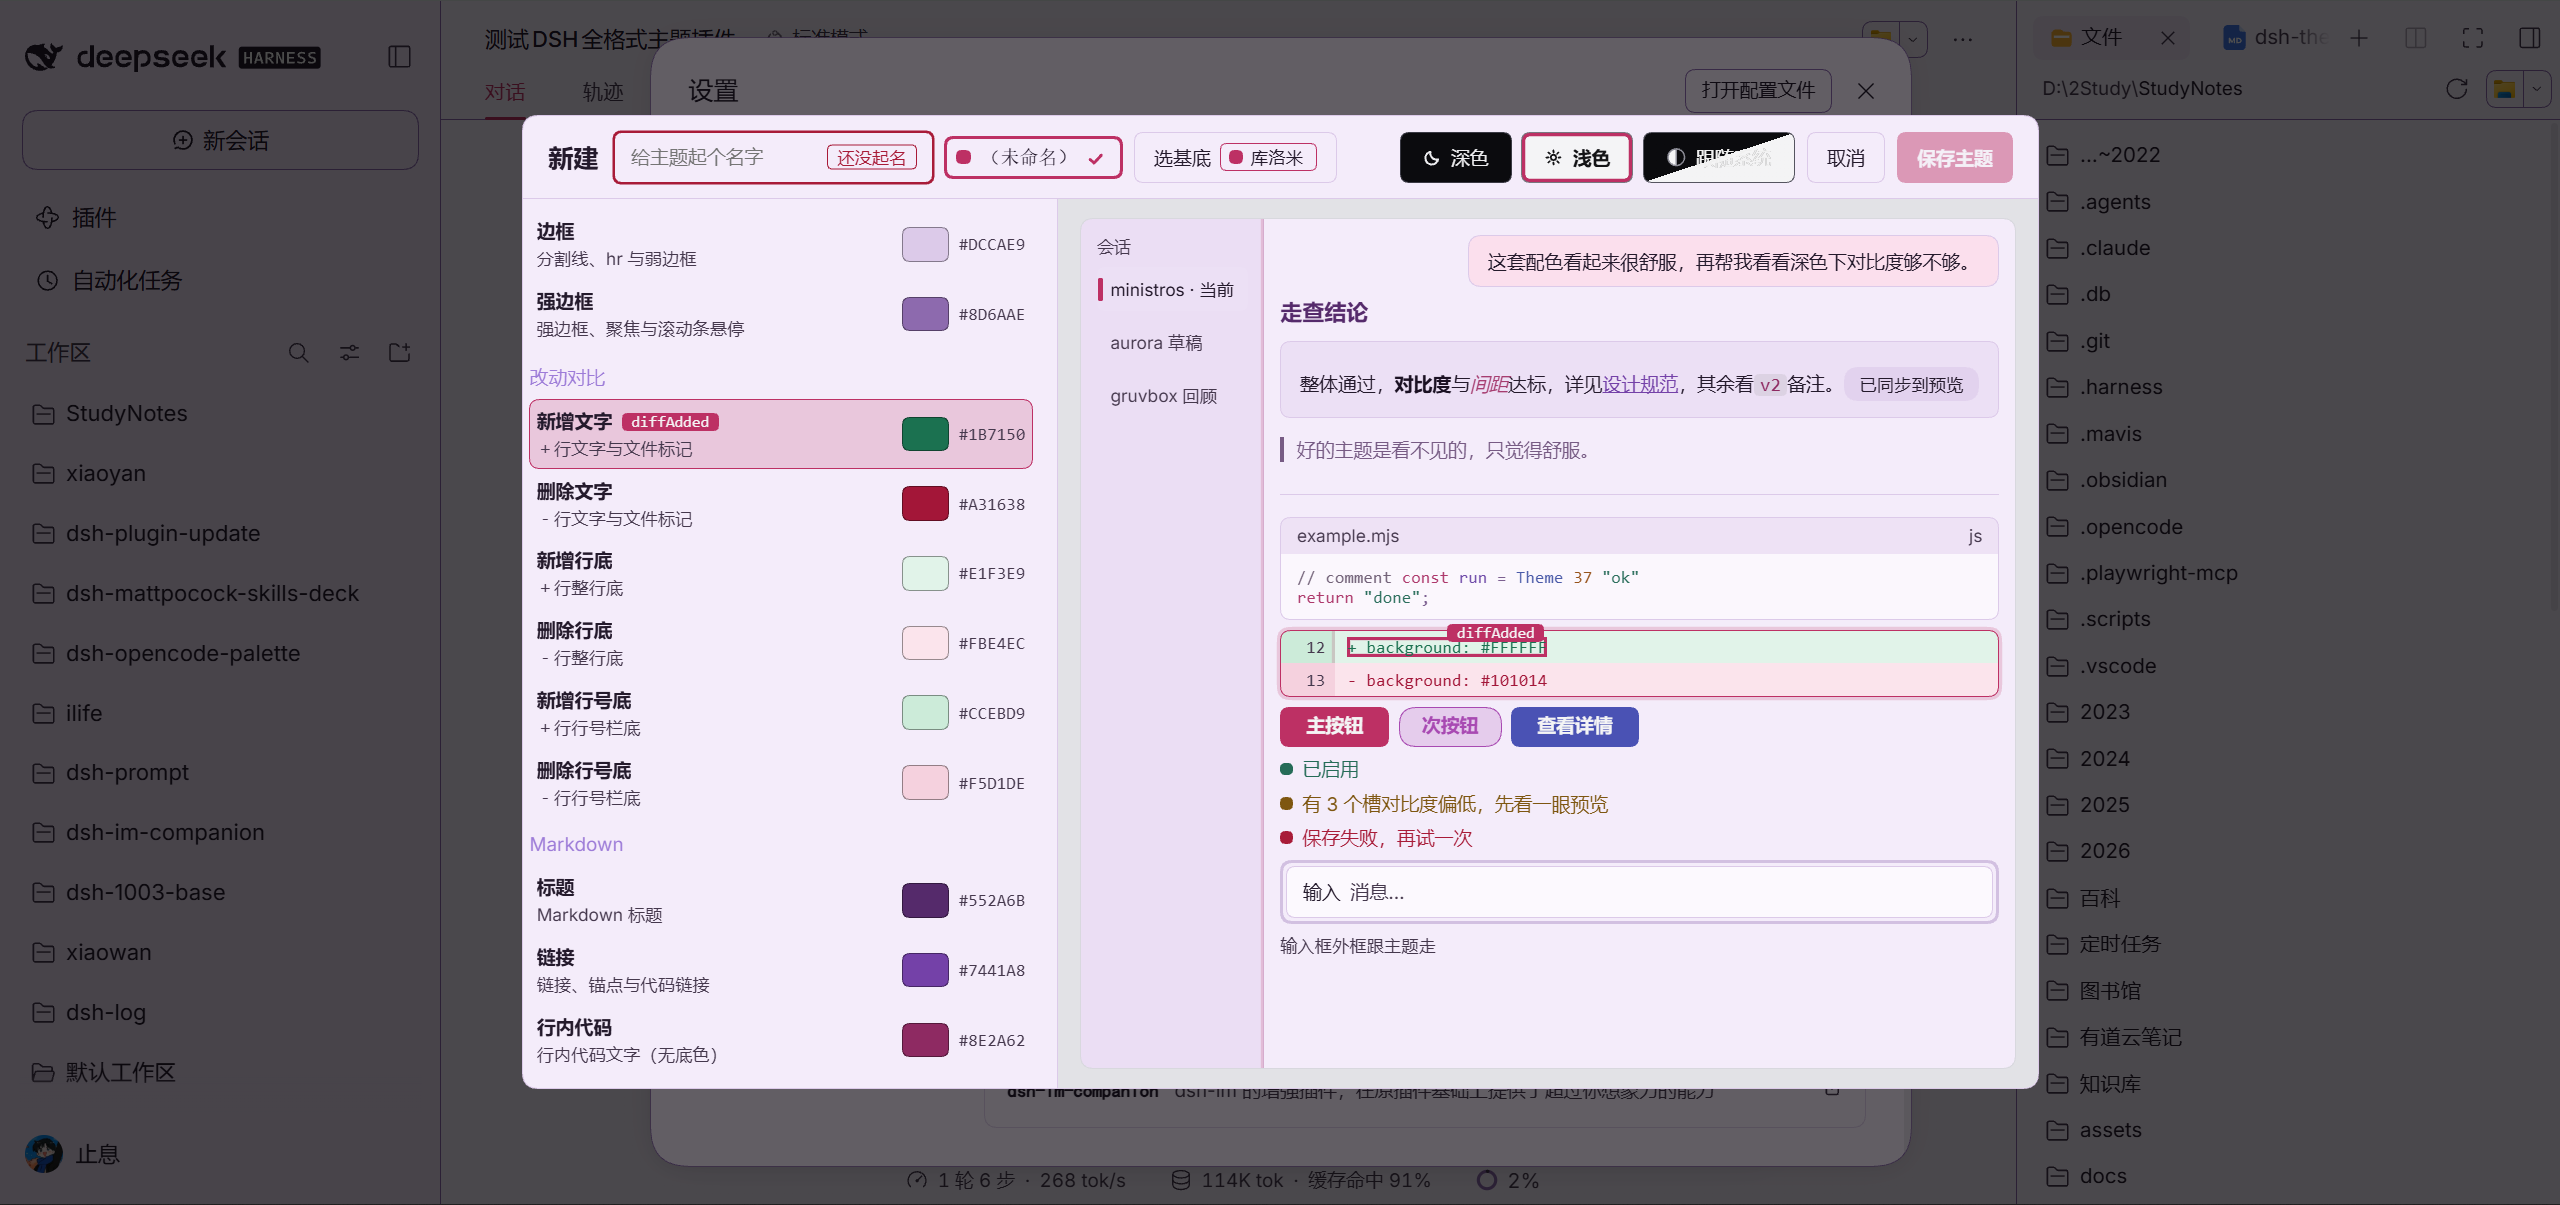Open the 链接 color swatch #7441A8

pyautogui.click(x=925, y=970)
